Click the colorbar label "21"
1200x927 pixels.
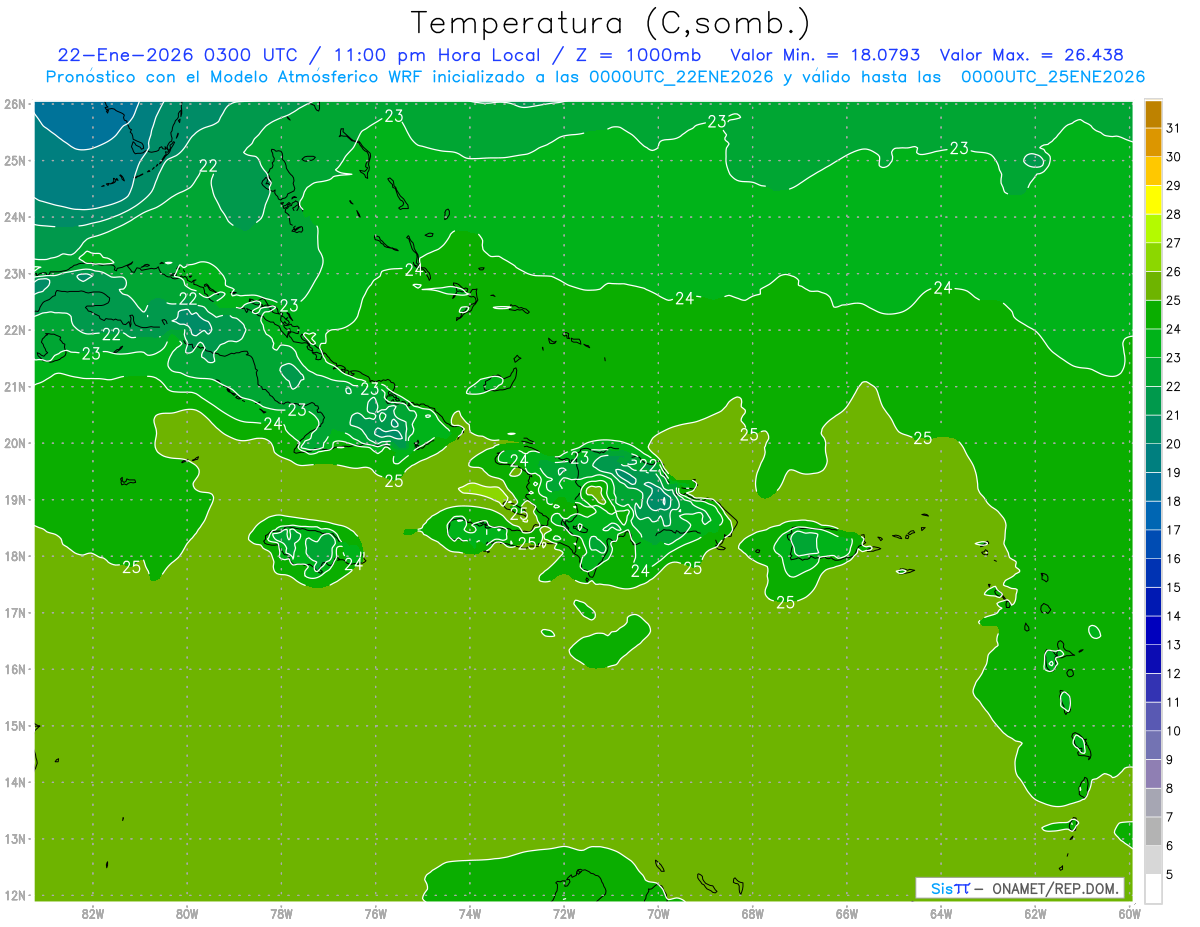1173,415
